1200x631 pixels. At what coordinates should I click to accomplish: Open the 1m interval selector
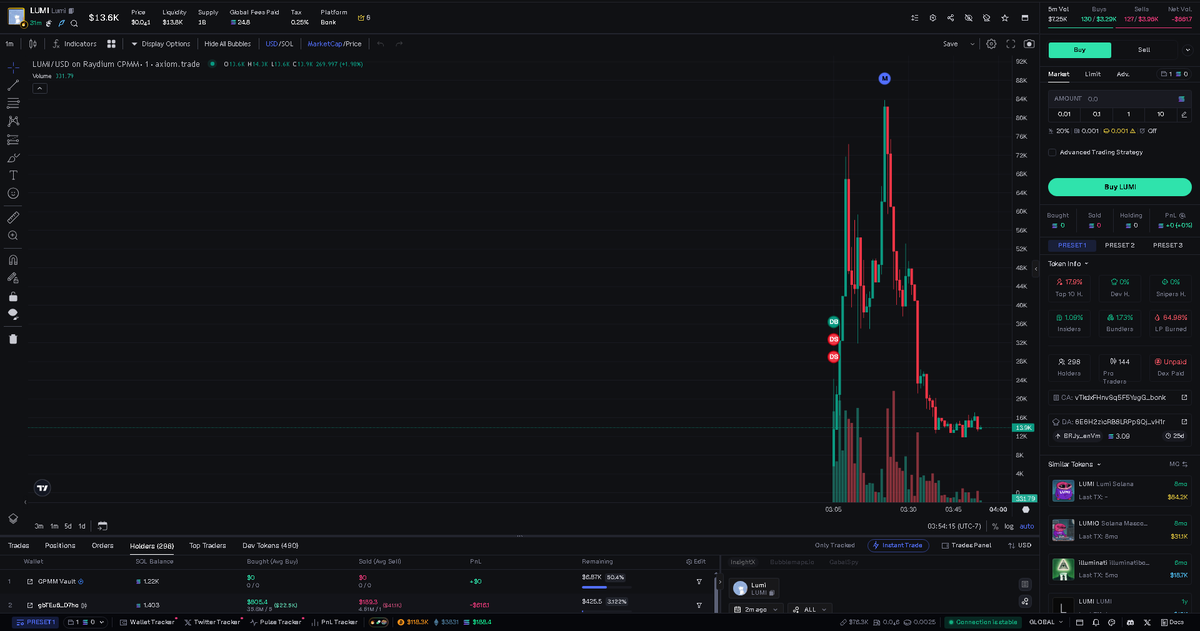(10, 44)
